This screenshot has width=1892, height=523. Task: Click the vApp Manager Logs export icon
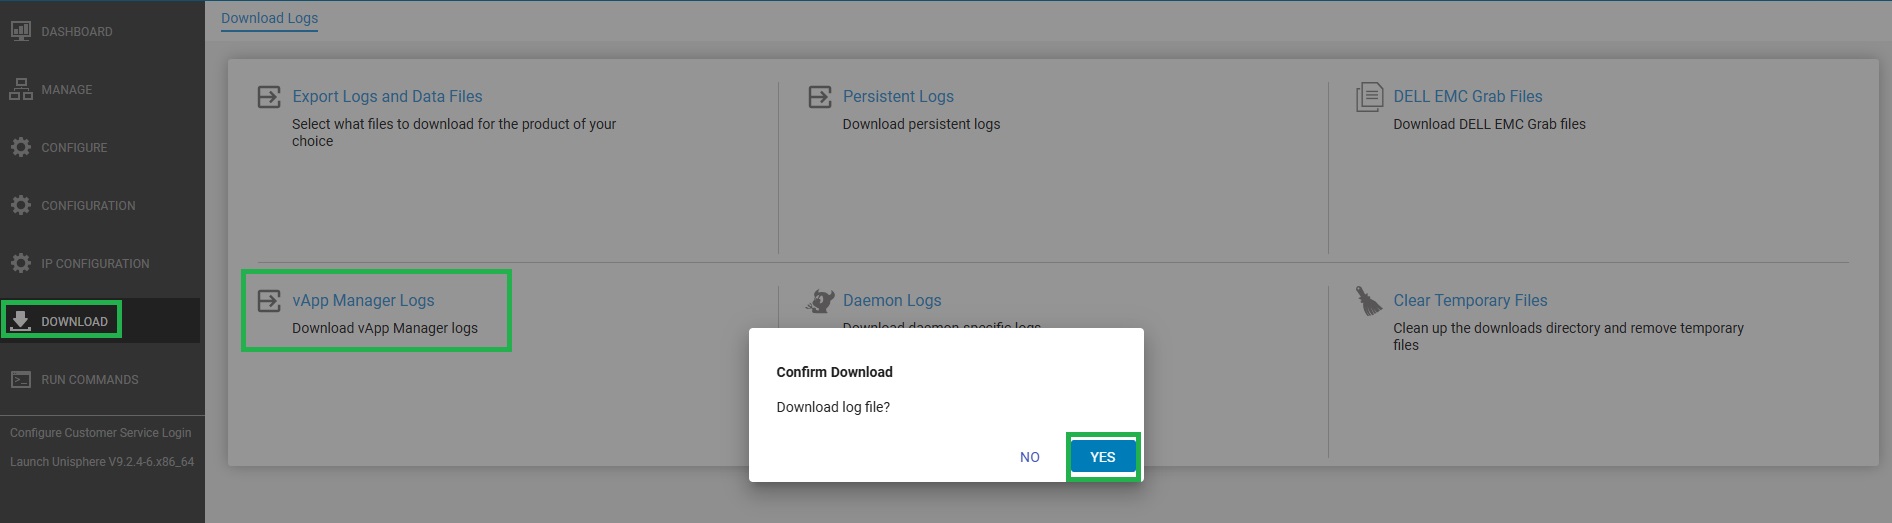click(269, 301)
